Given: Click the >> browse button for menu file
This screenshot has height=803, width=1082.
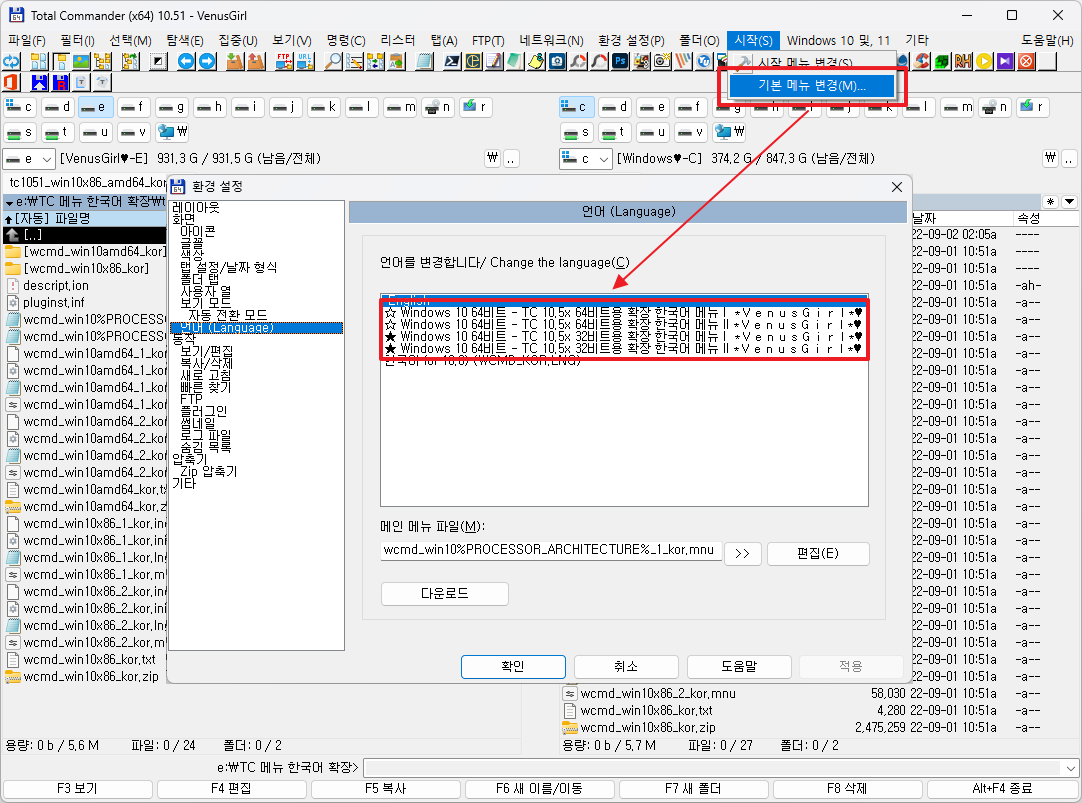Looking at the screenshot, I should point(742,553).
